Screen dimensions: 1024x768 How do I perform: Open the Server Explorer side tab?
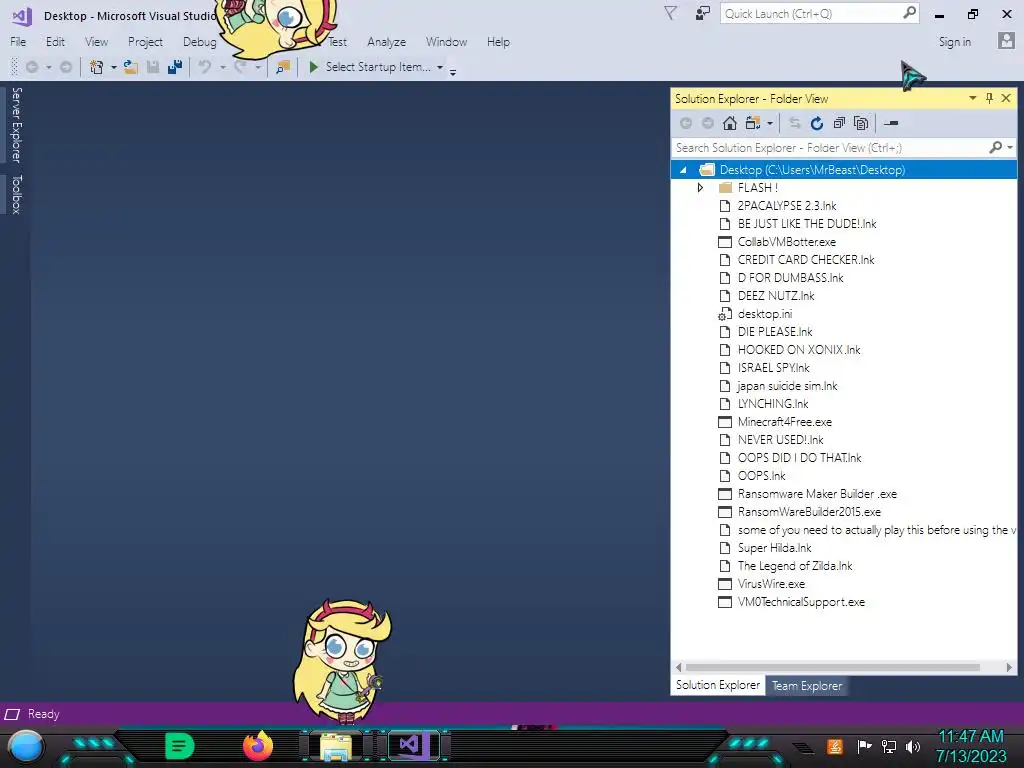[x=16, y=125]
